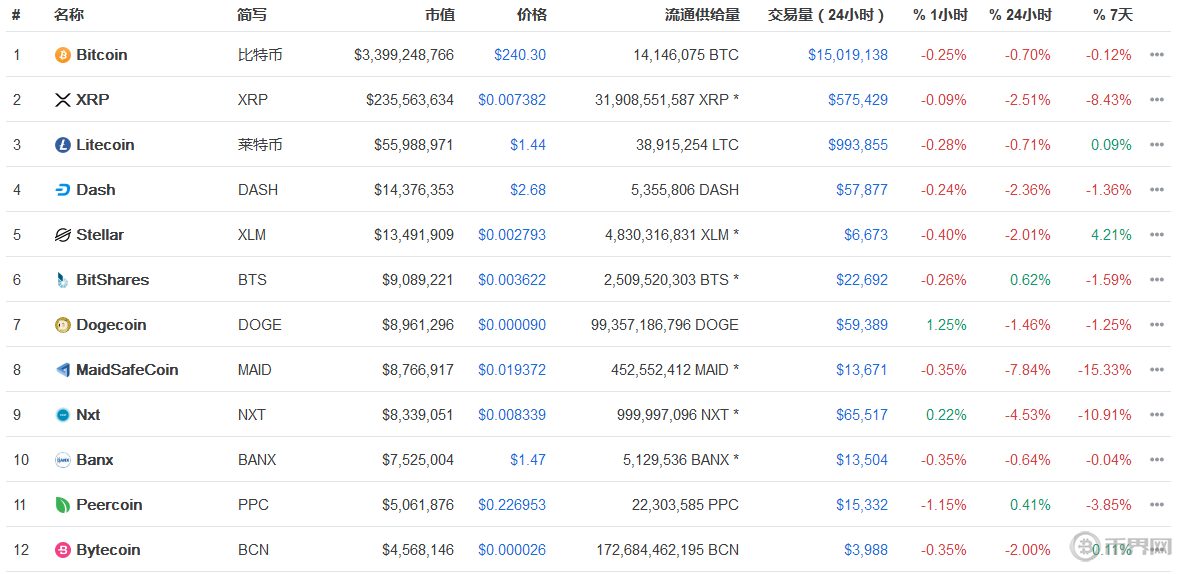Viewport: 1183px width, 574px height.
Task: Open Litecoin 24h volume $993,855 link
Action: (x=857, y=145)
